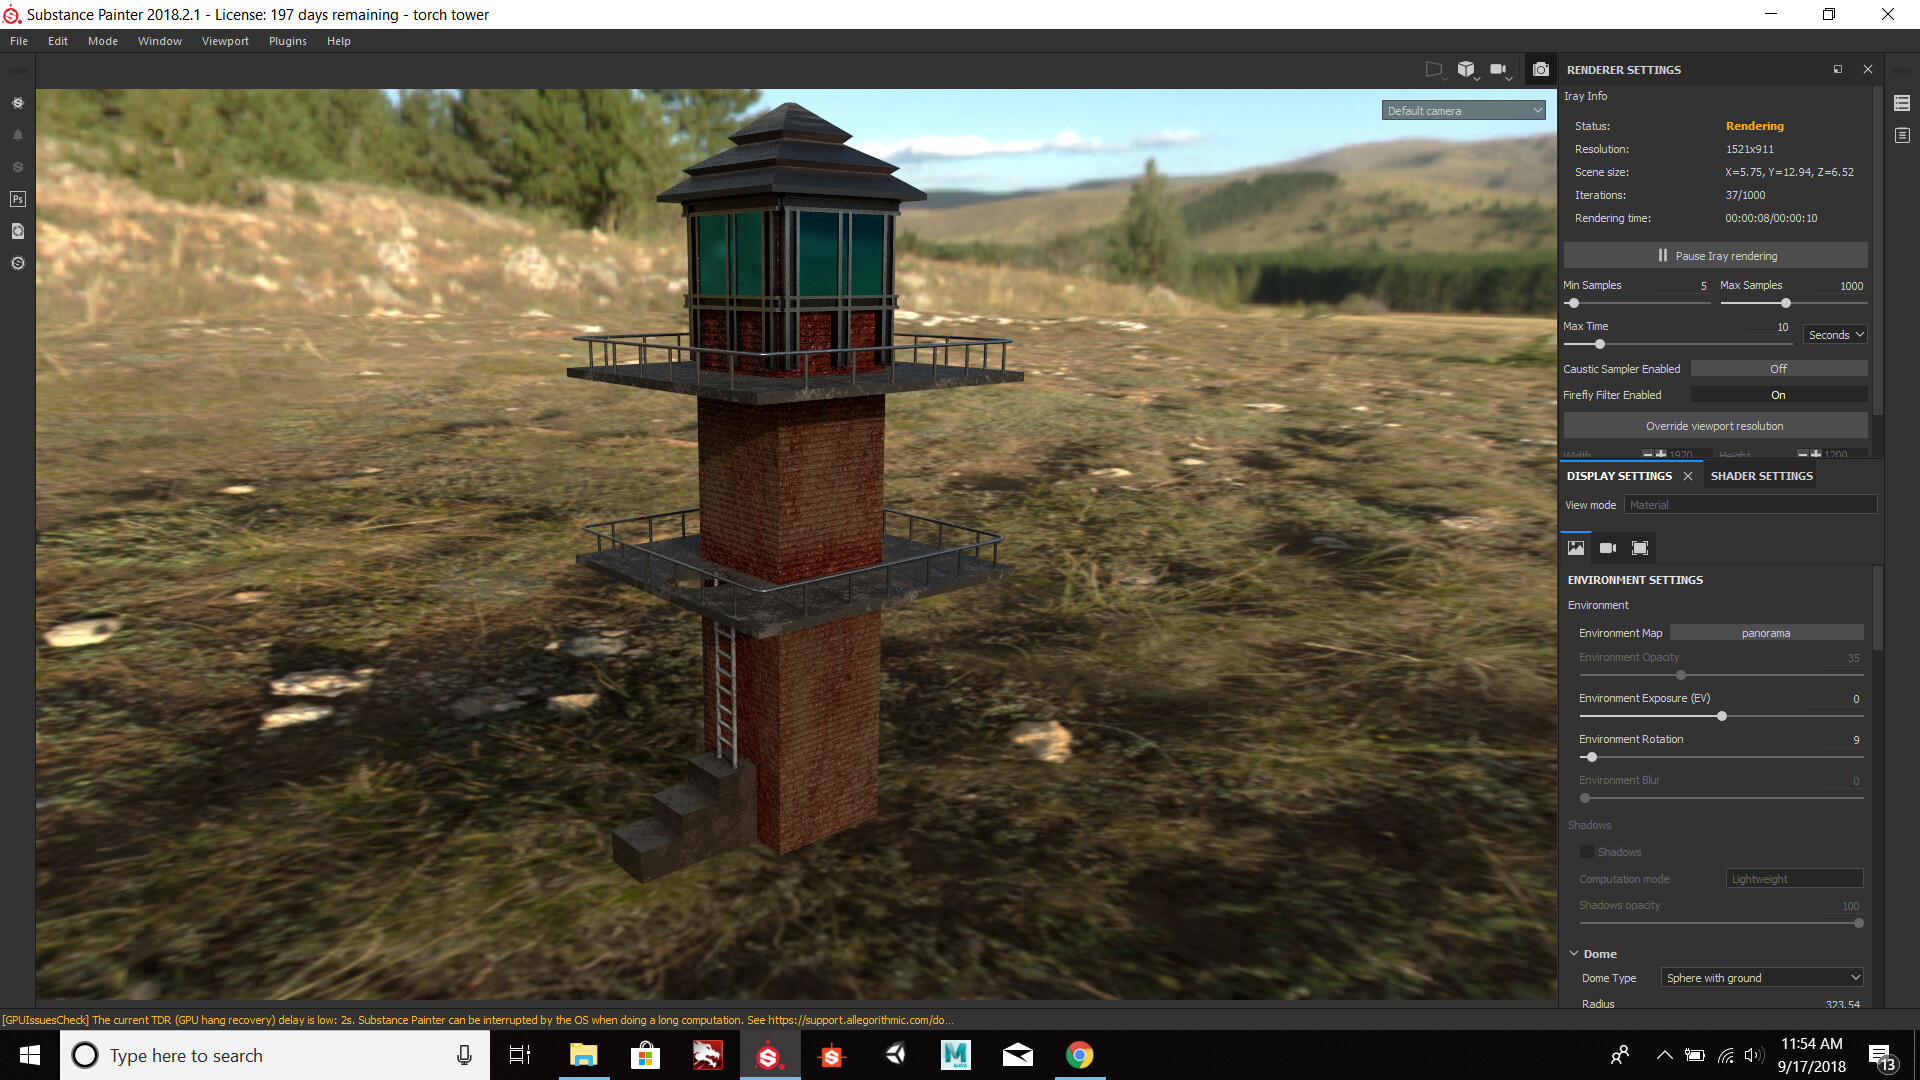Open the Default camera dropdown
The height and width of the screenshot is (1080, 1920).
(1463, 110)
